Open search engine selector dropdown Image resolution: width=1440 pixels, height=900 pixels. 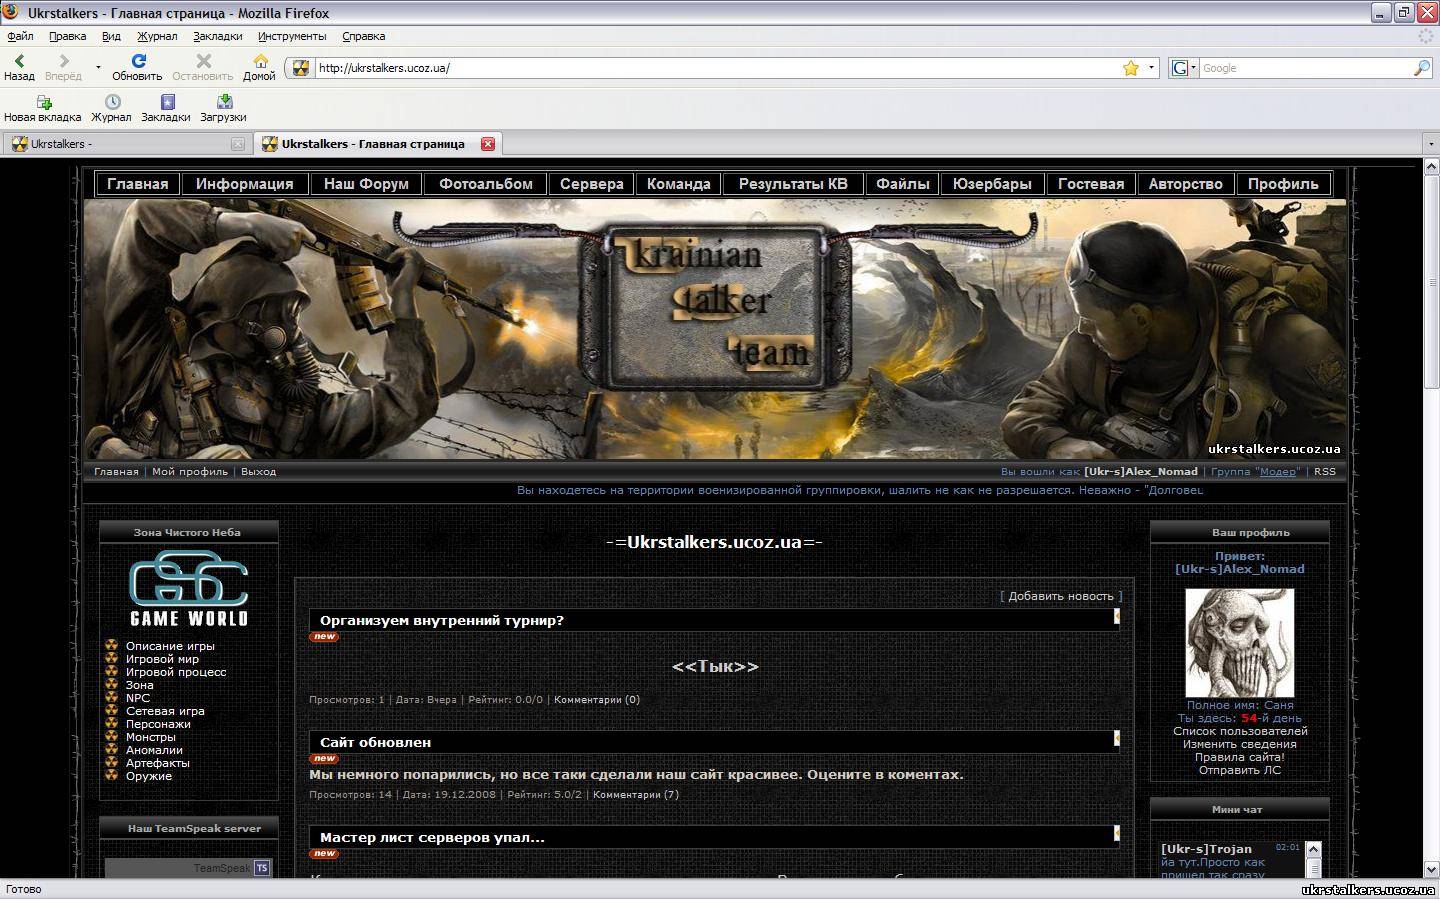pyautogui.click(x=1192, y=68)
